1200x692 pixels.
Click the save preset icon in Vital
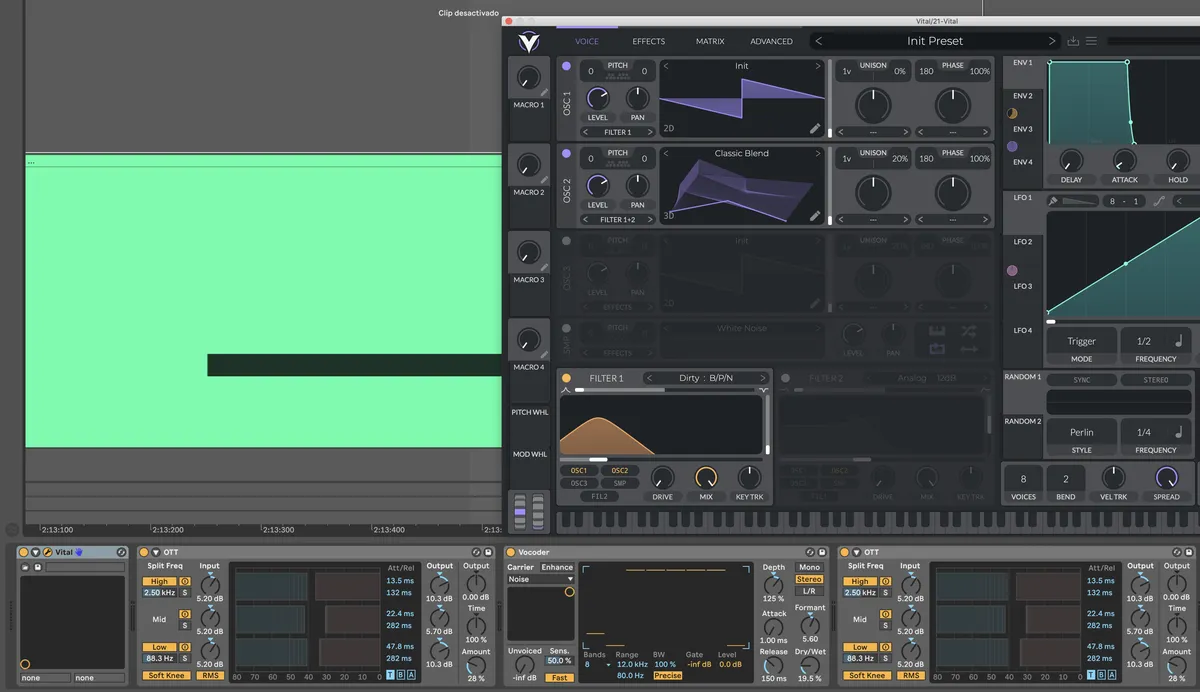point(1073,41)
